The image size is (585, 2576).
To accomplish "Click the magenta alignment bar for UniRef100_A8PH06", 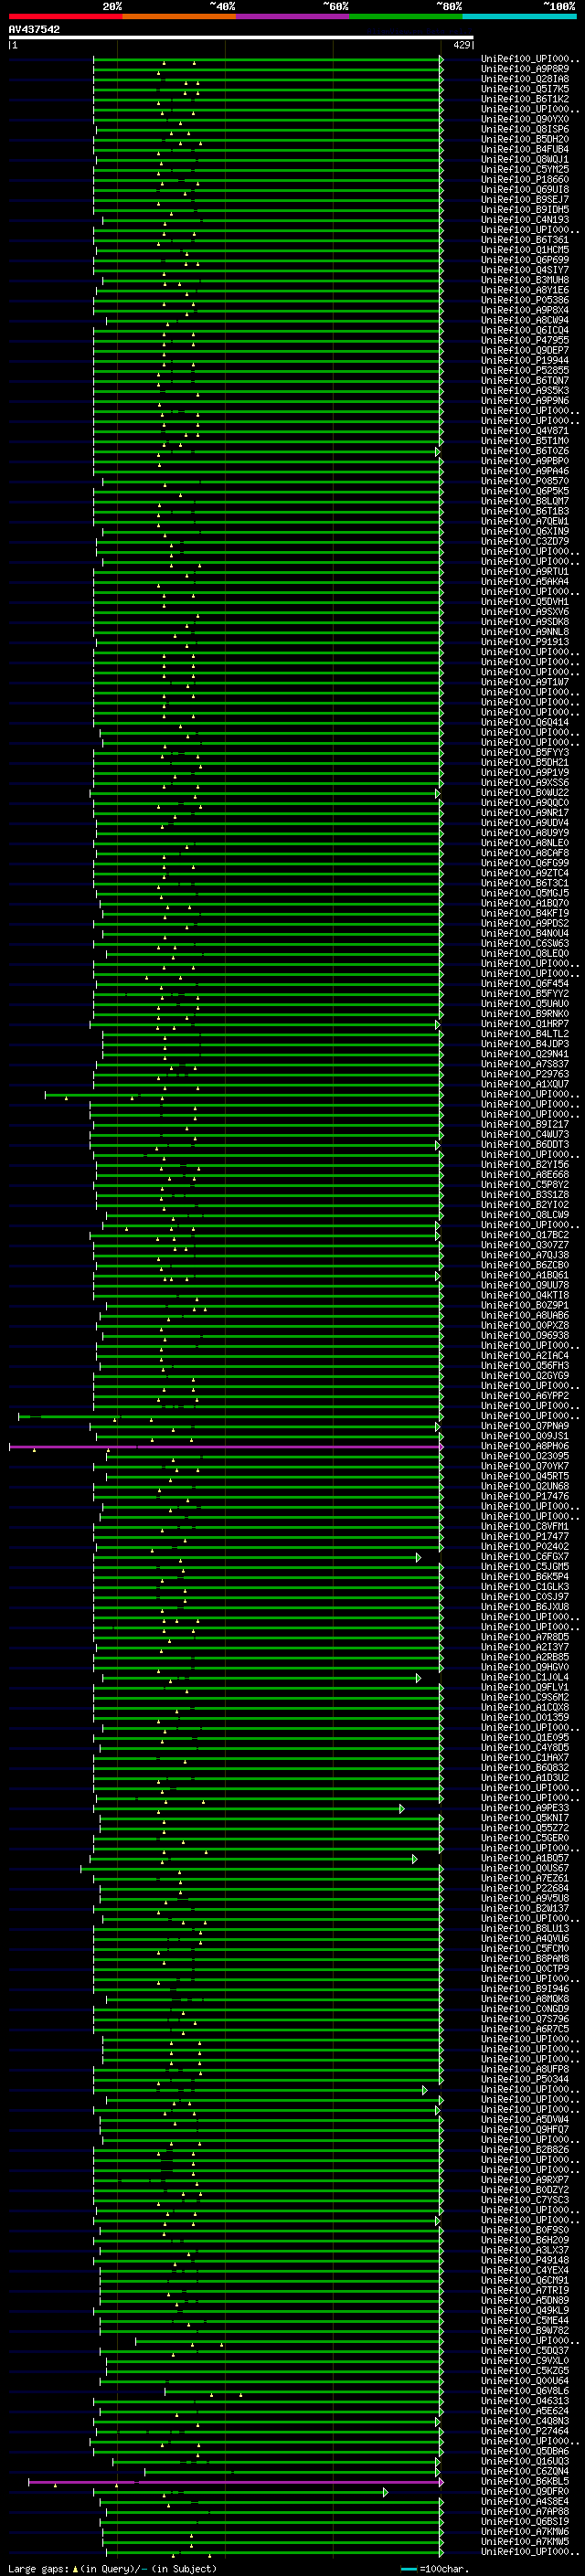I will [x=225, y=1447].
